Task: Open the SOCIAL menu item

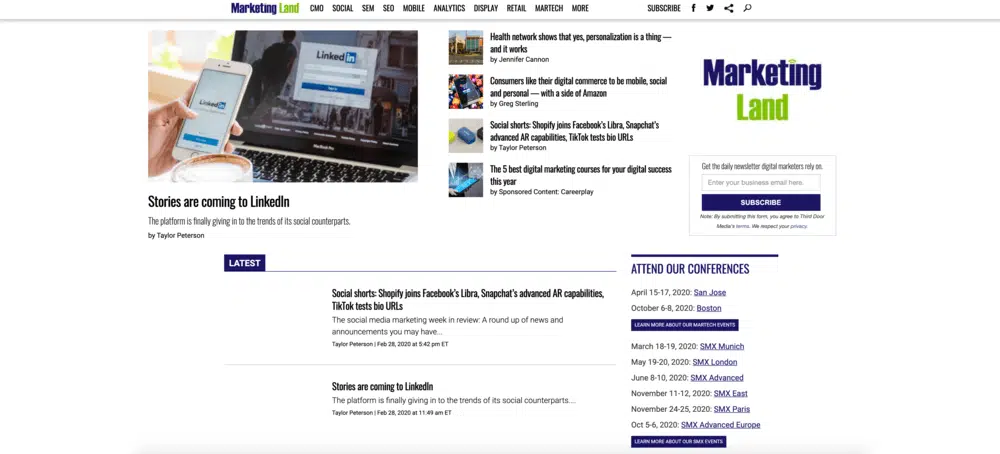Action: (343, 8)
